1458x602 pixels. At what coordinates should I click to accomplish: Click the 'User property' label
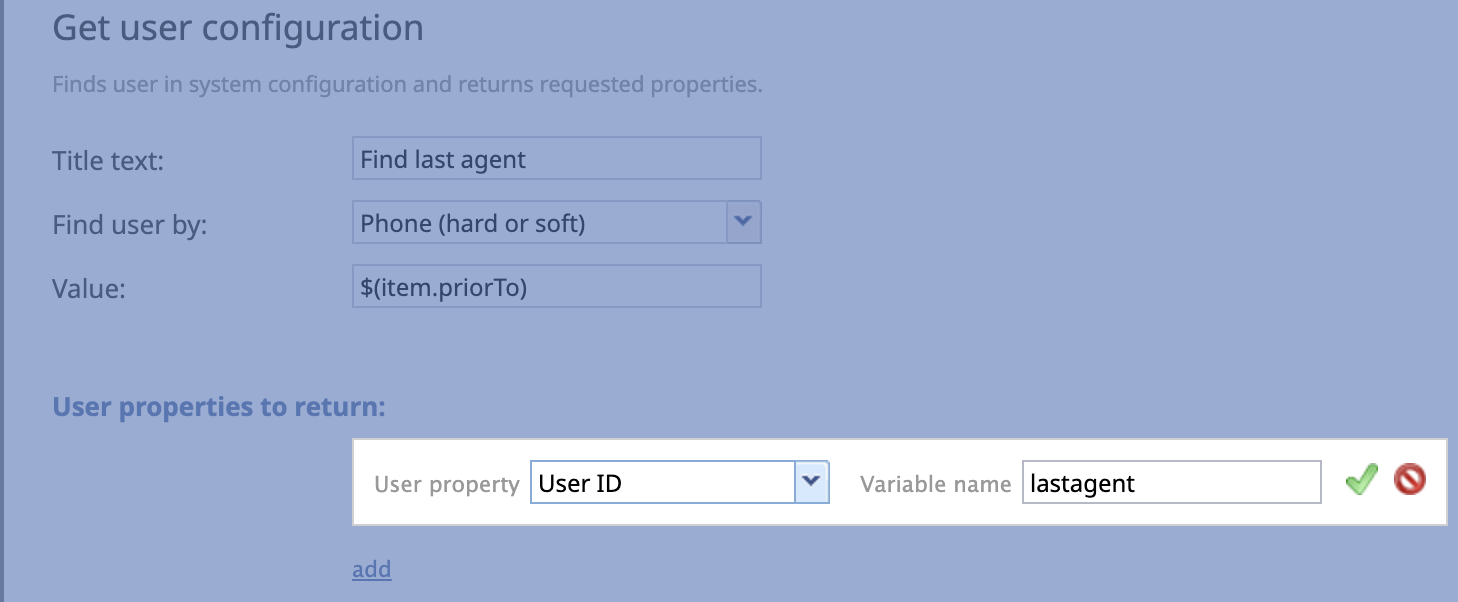pos(446,484)
